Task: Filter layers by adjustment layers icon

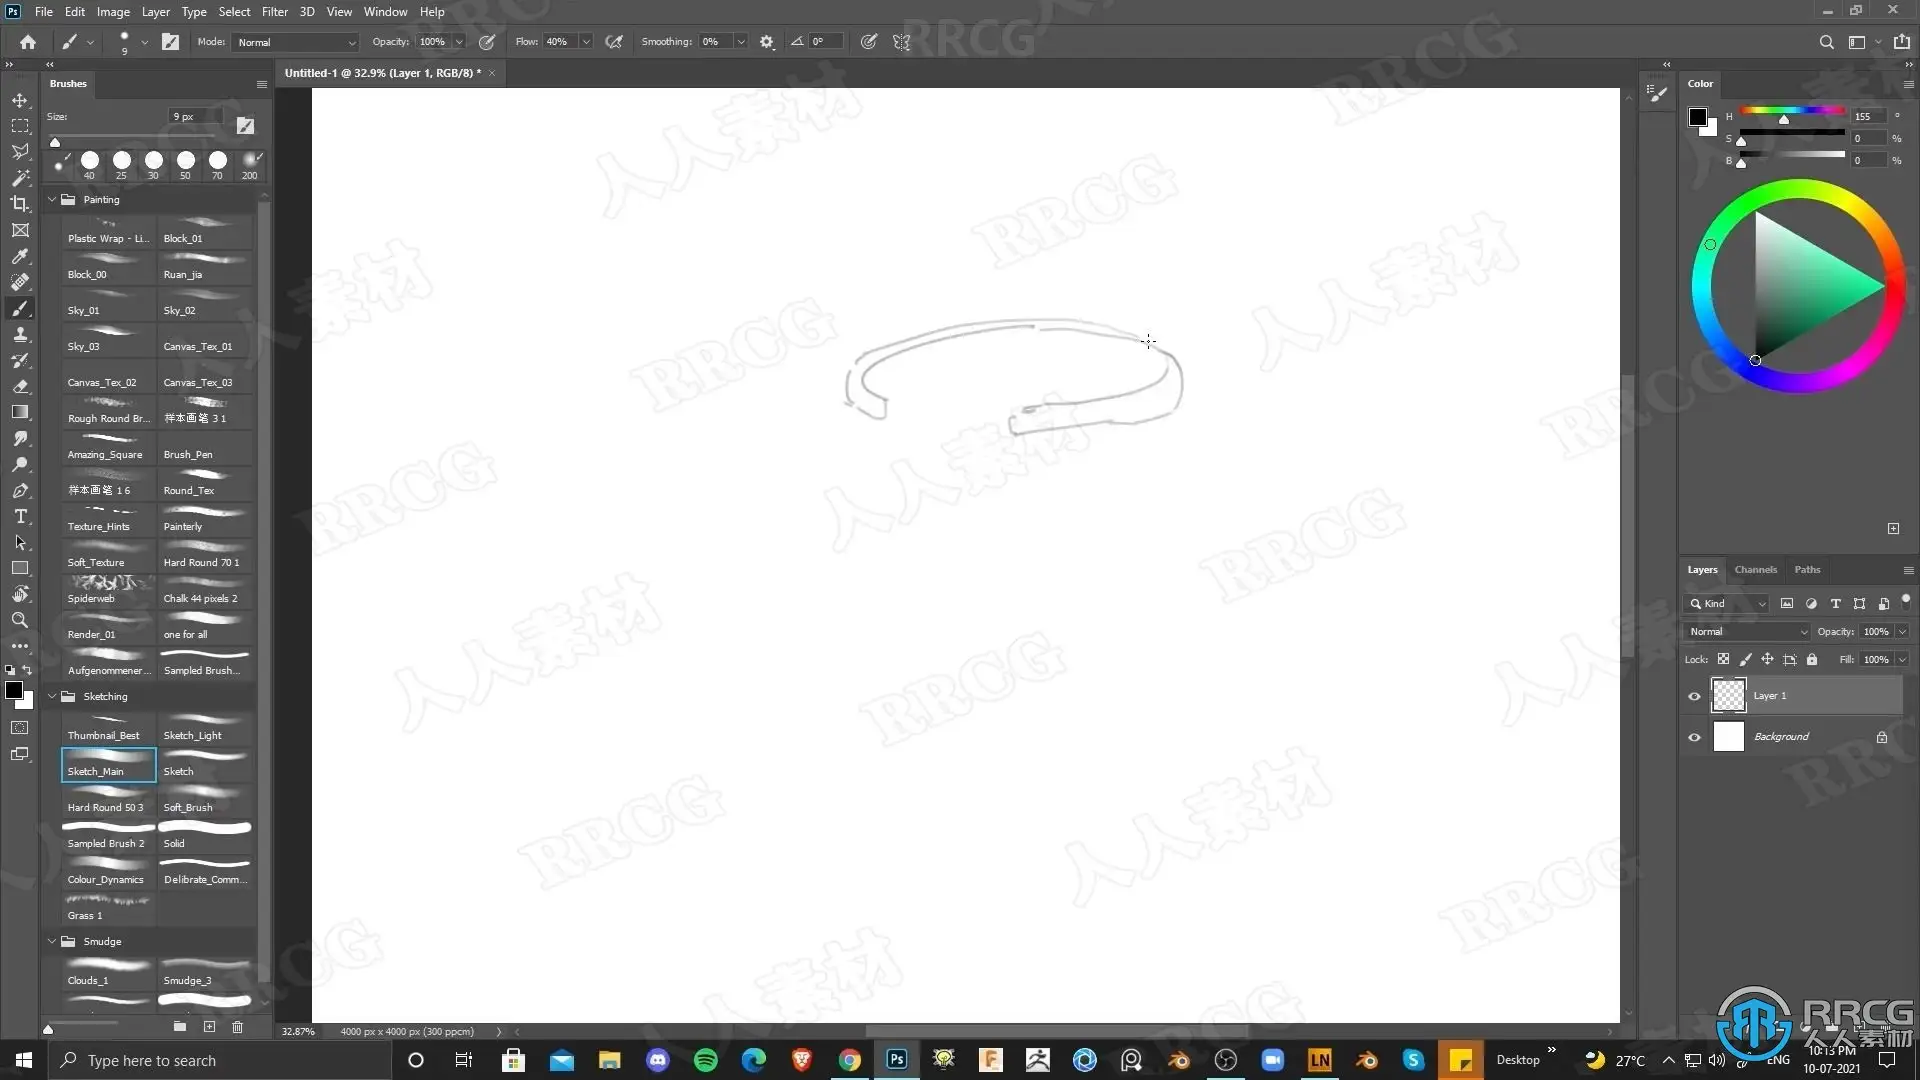Action: point(1811,604)
